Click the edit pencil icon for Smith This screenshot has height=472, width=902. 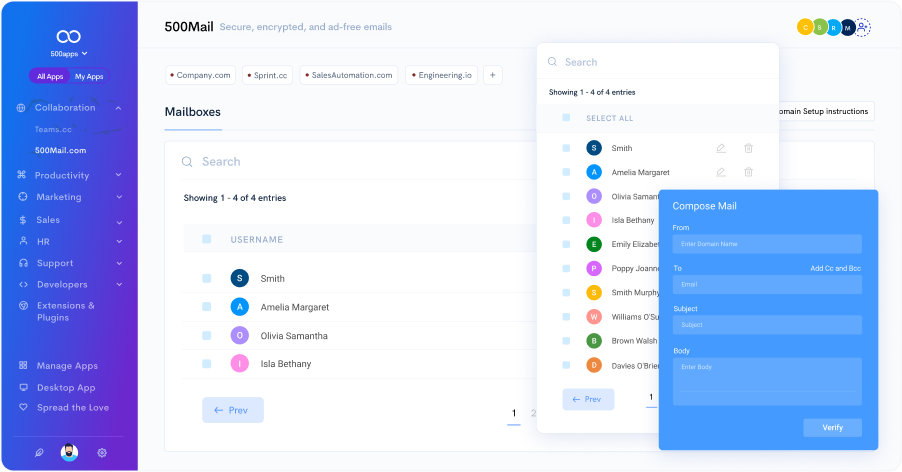tap(720, 148)
